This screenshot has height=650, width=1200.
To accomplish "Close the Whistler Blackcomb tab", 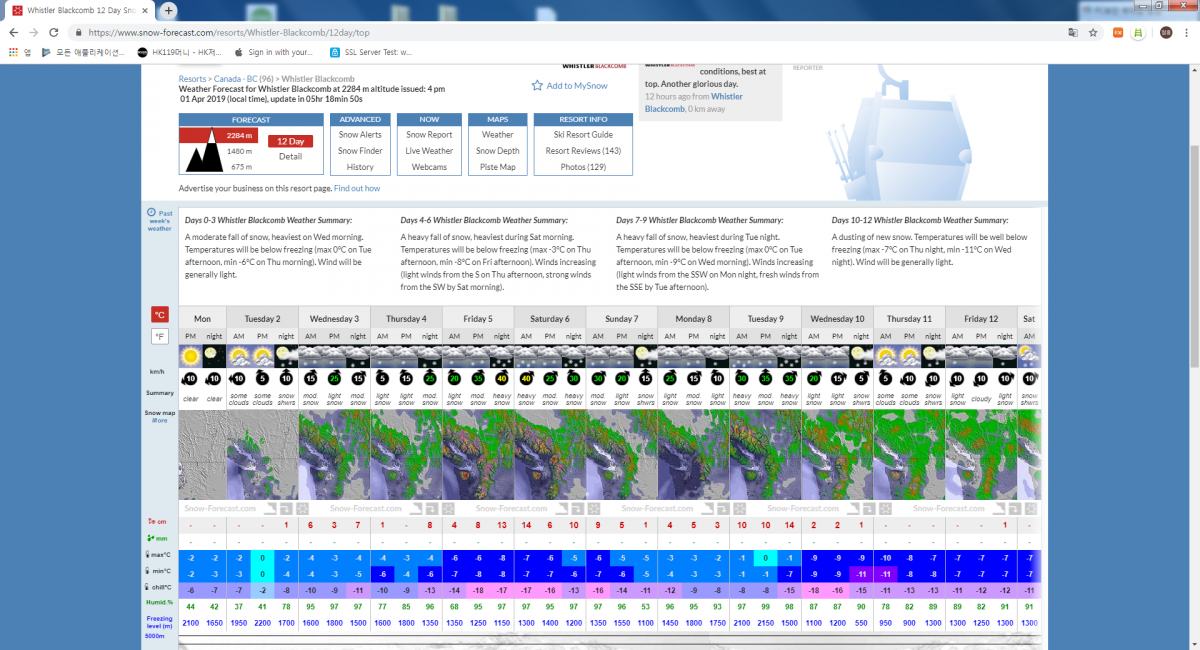I will pyautogui.click(x=145, y=10).
